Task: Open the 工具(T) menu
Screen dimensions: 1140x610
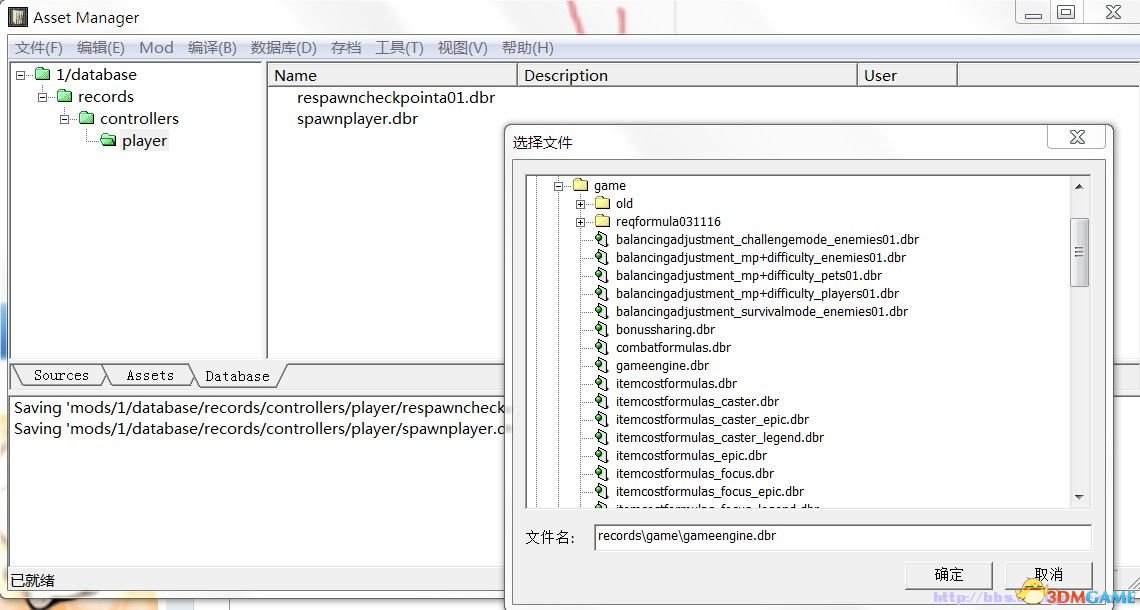Action: 399,48
